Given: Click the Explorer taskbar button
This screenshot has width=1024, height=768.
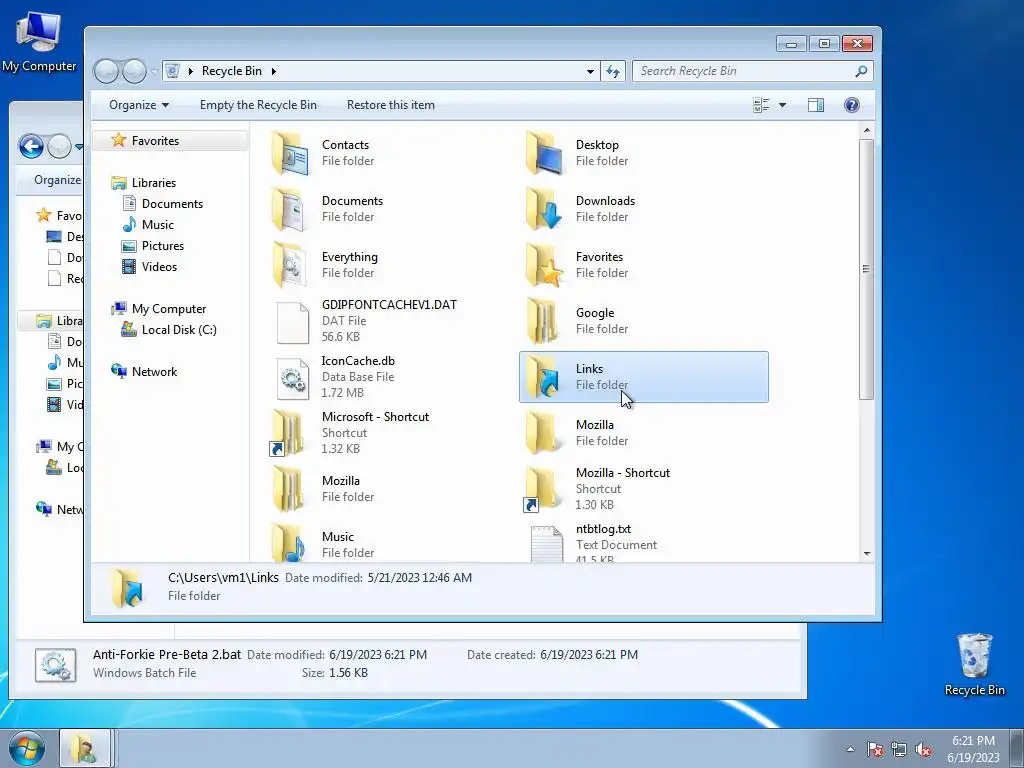Looking at the screenshot, I should click(x=85, y=748).
